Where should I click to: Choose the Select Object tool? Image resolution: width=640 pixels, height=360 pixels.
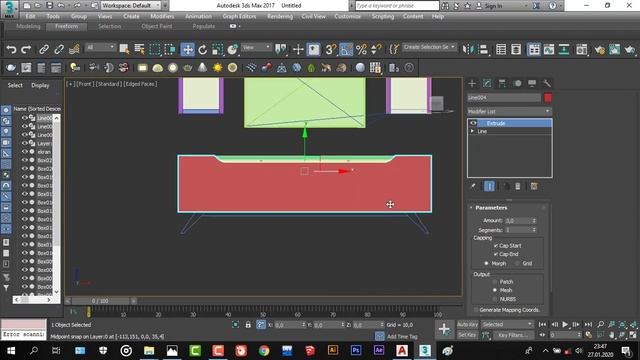pos(124,50)
